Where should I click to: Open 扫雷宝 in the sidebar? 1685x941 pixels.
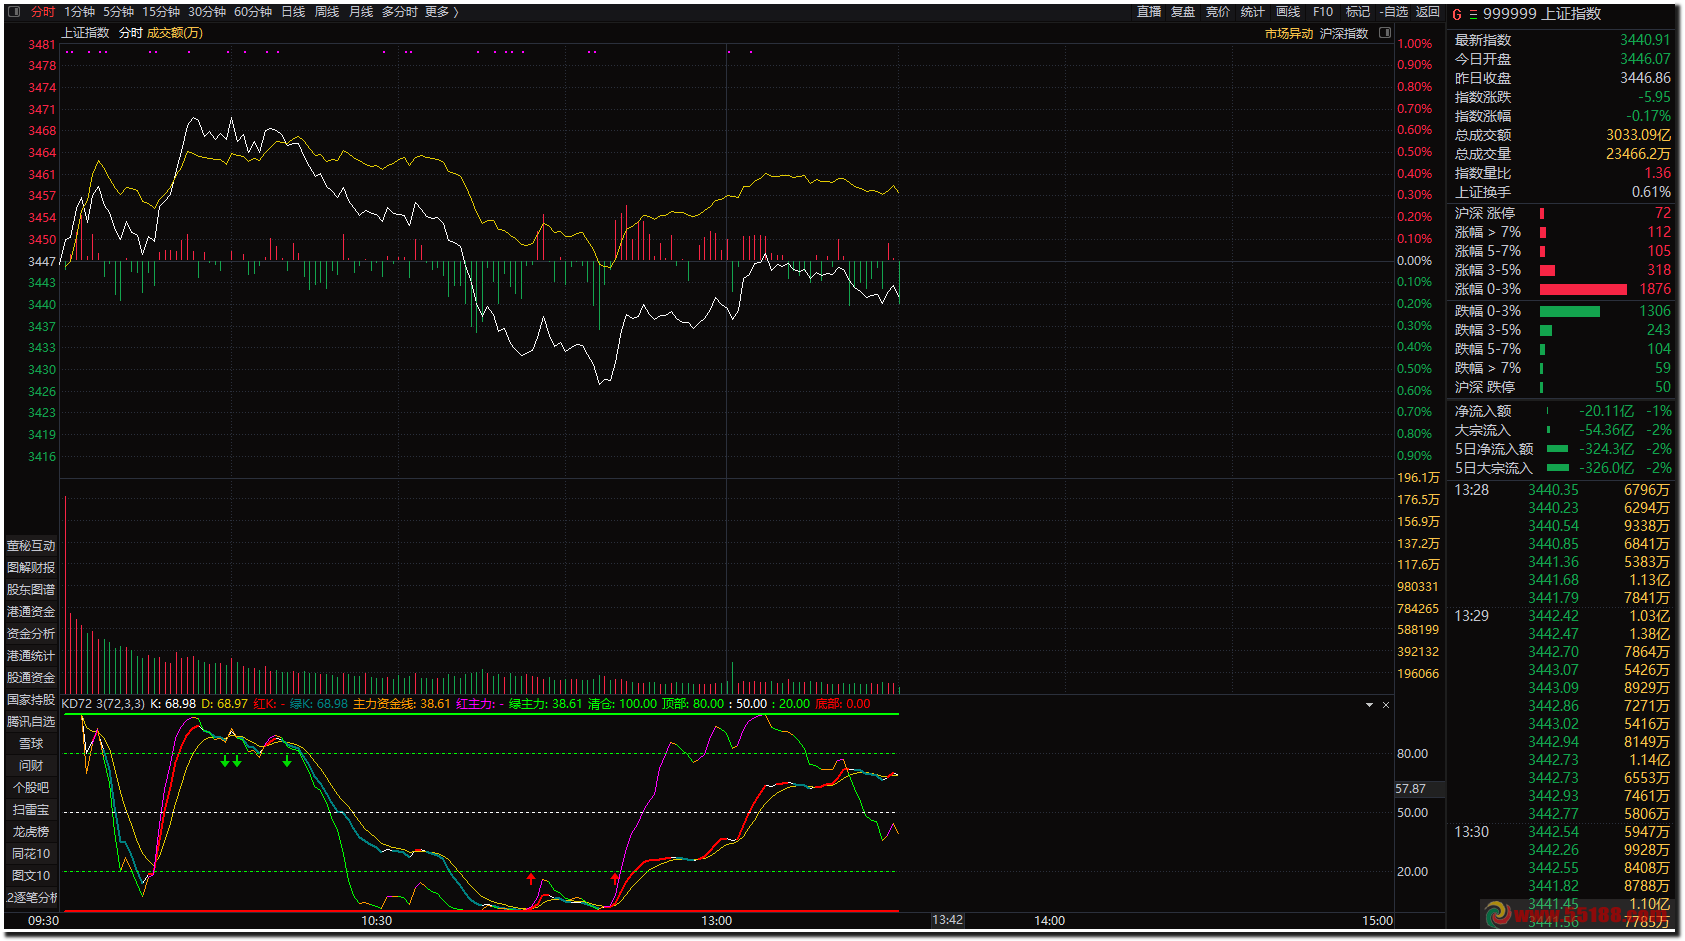[x=31, y=810]
